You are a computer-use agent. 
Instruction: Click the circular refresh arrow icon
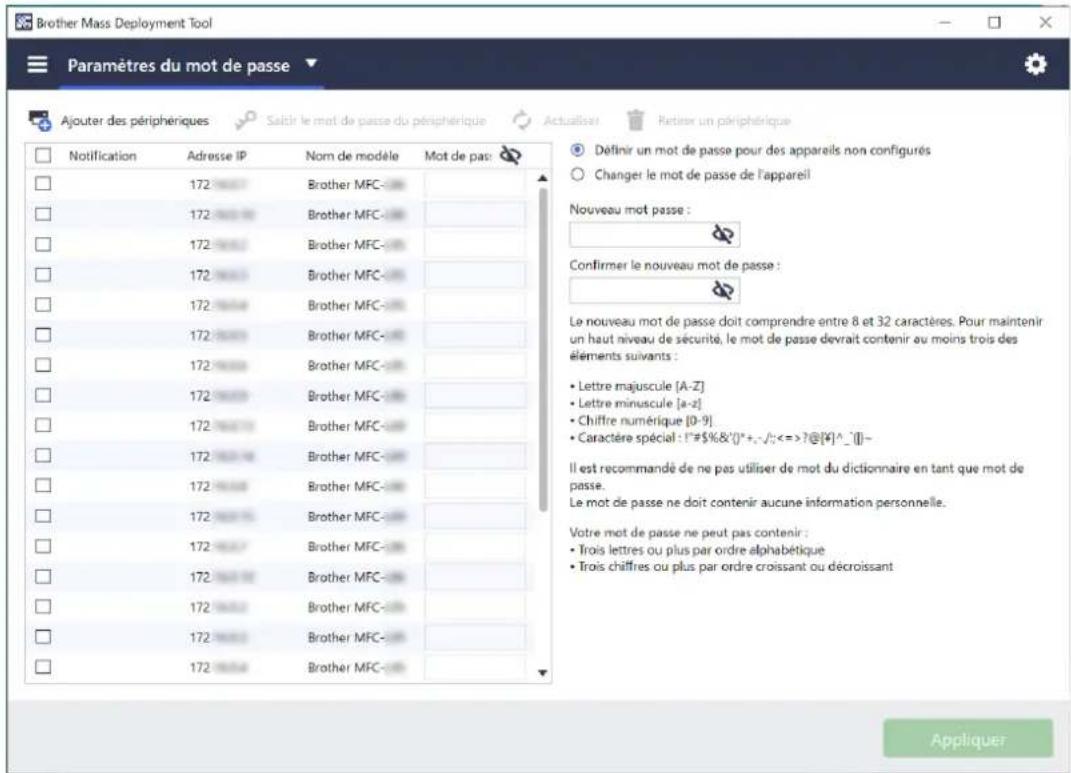(x=522, y=120)
